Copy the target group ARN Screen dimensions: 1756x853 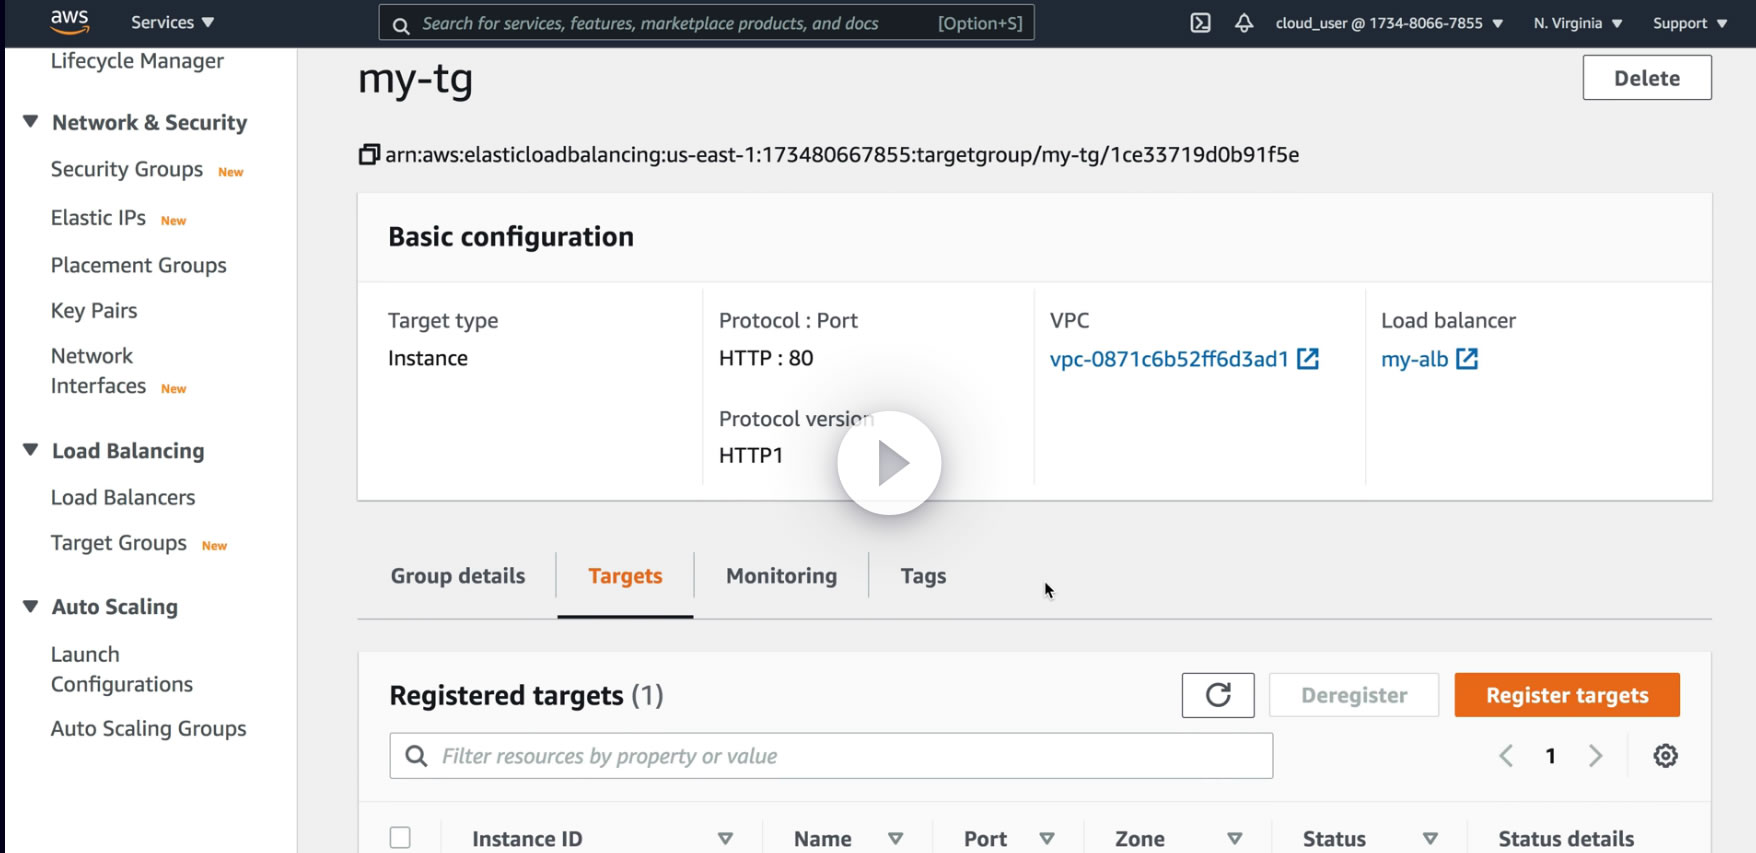369,155
